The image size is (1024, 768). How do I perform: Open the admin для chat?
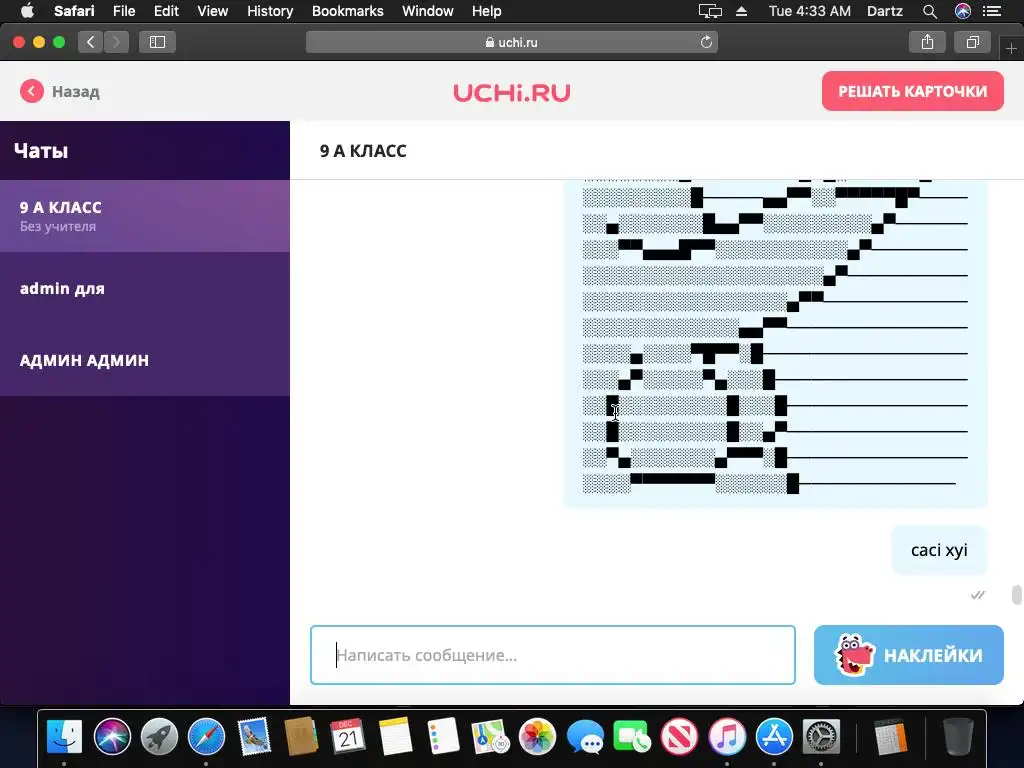(145, 288)
